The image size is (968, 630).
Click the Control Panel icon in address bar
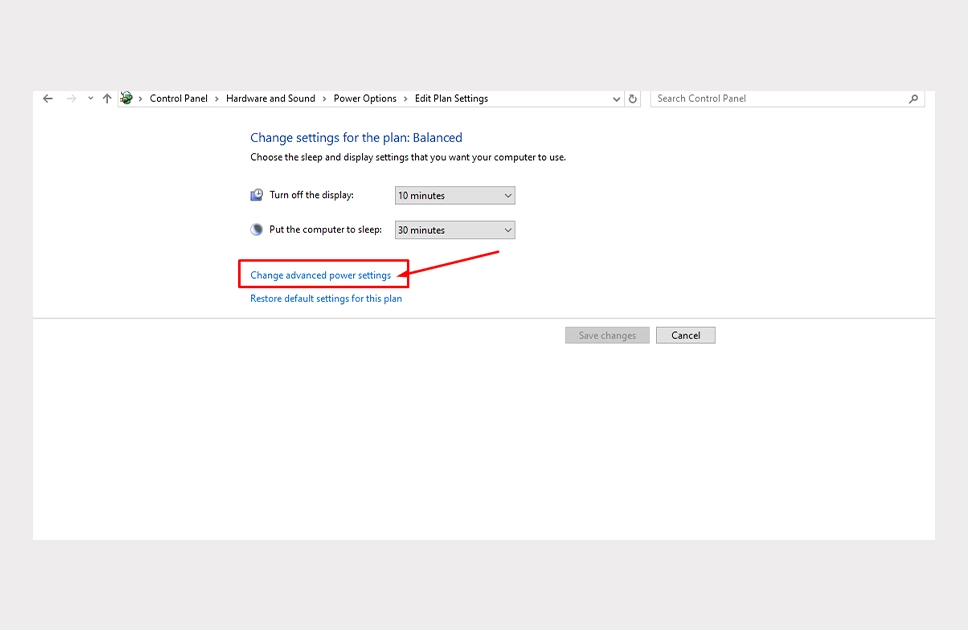click(127, 98)
